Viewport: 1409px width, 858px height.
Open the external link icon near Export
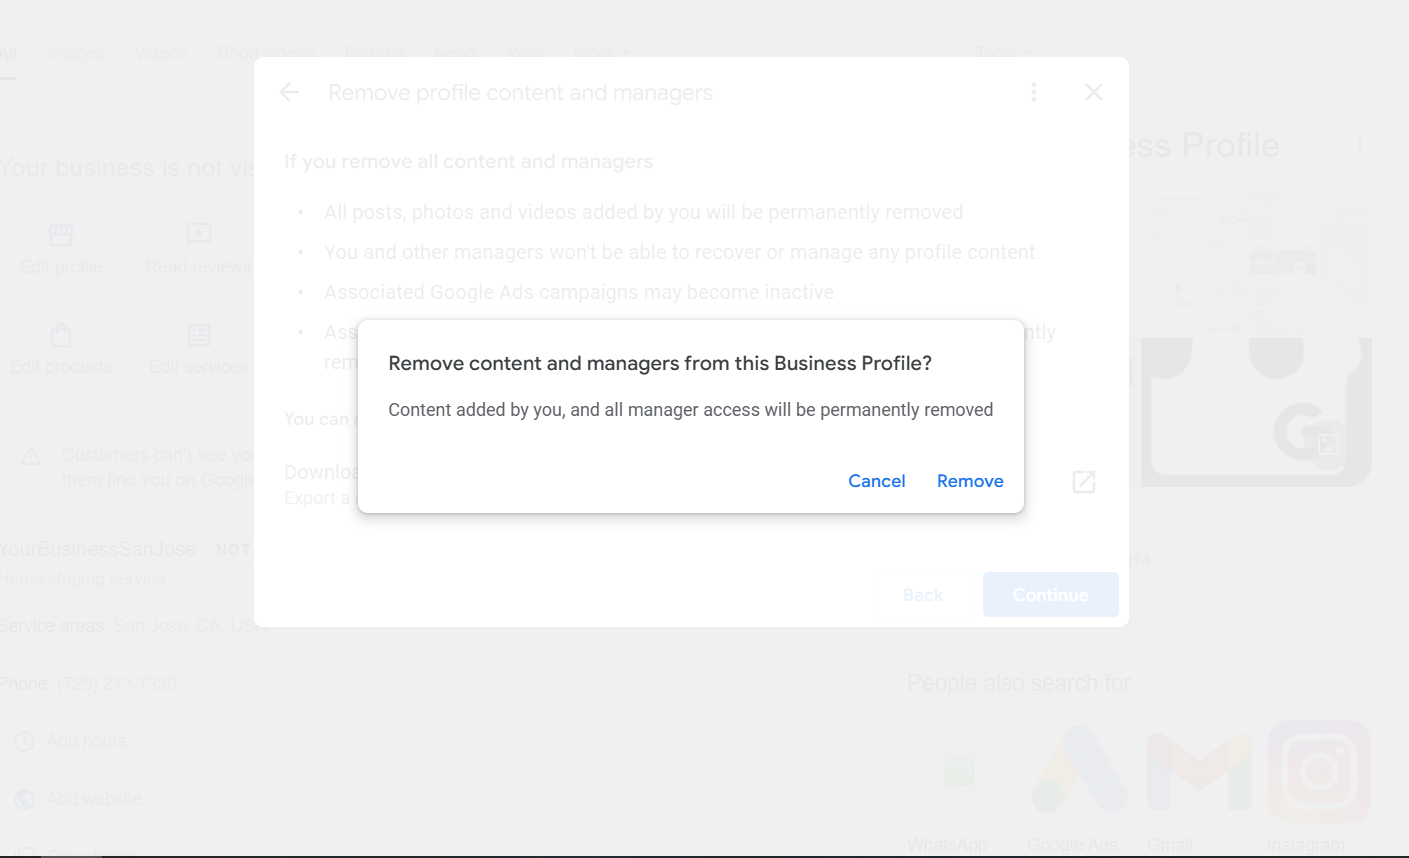coord(1084,481)
